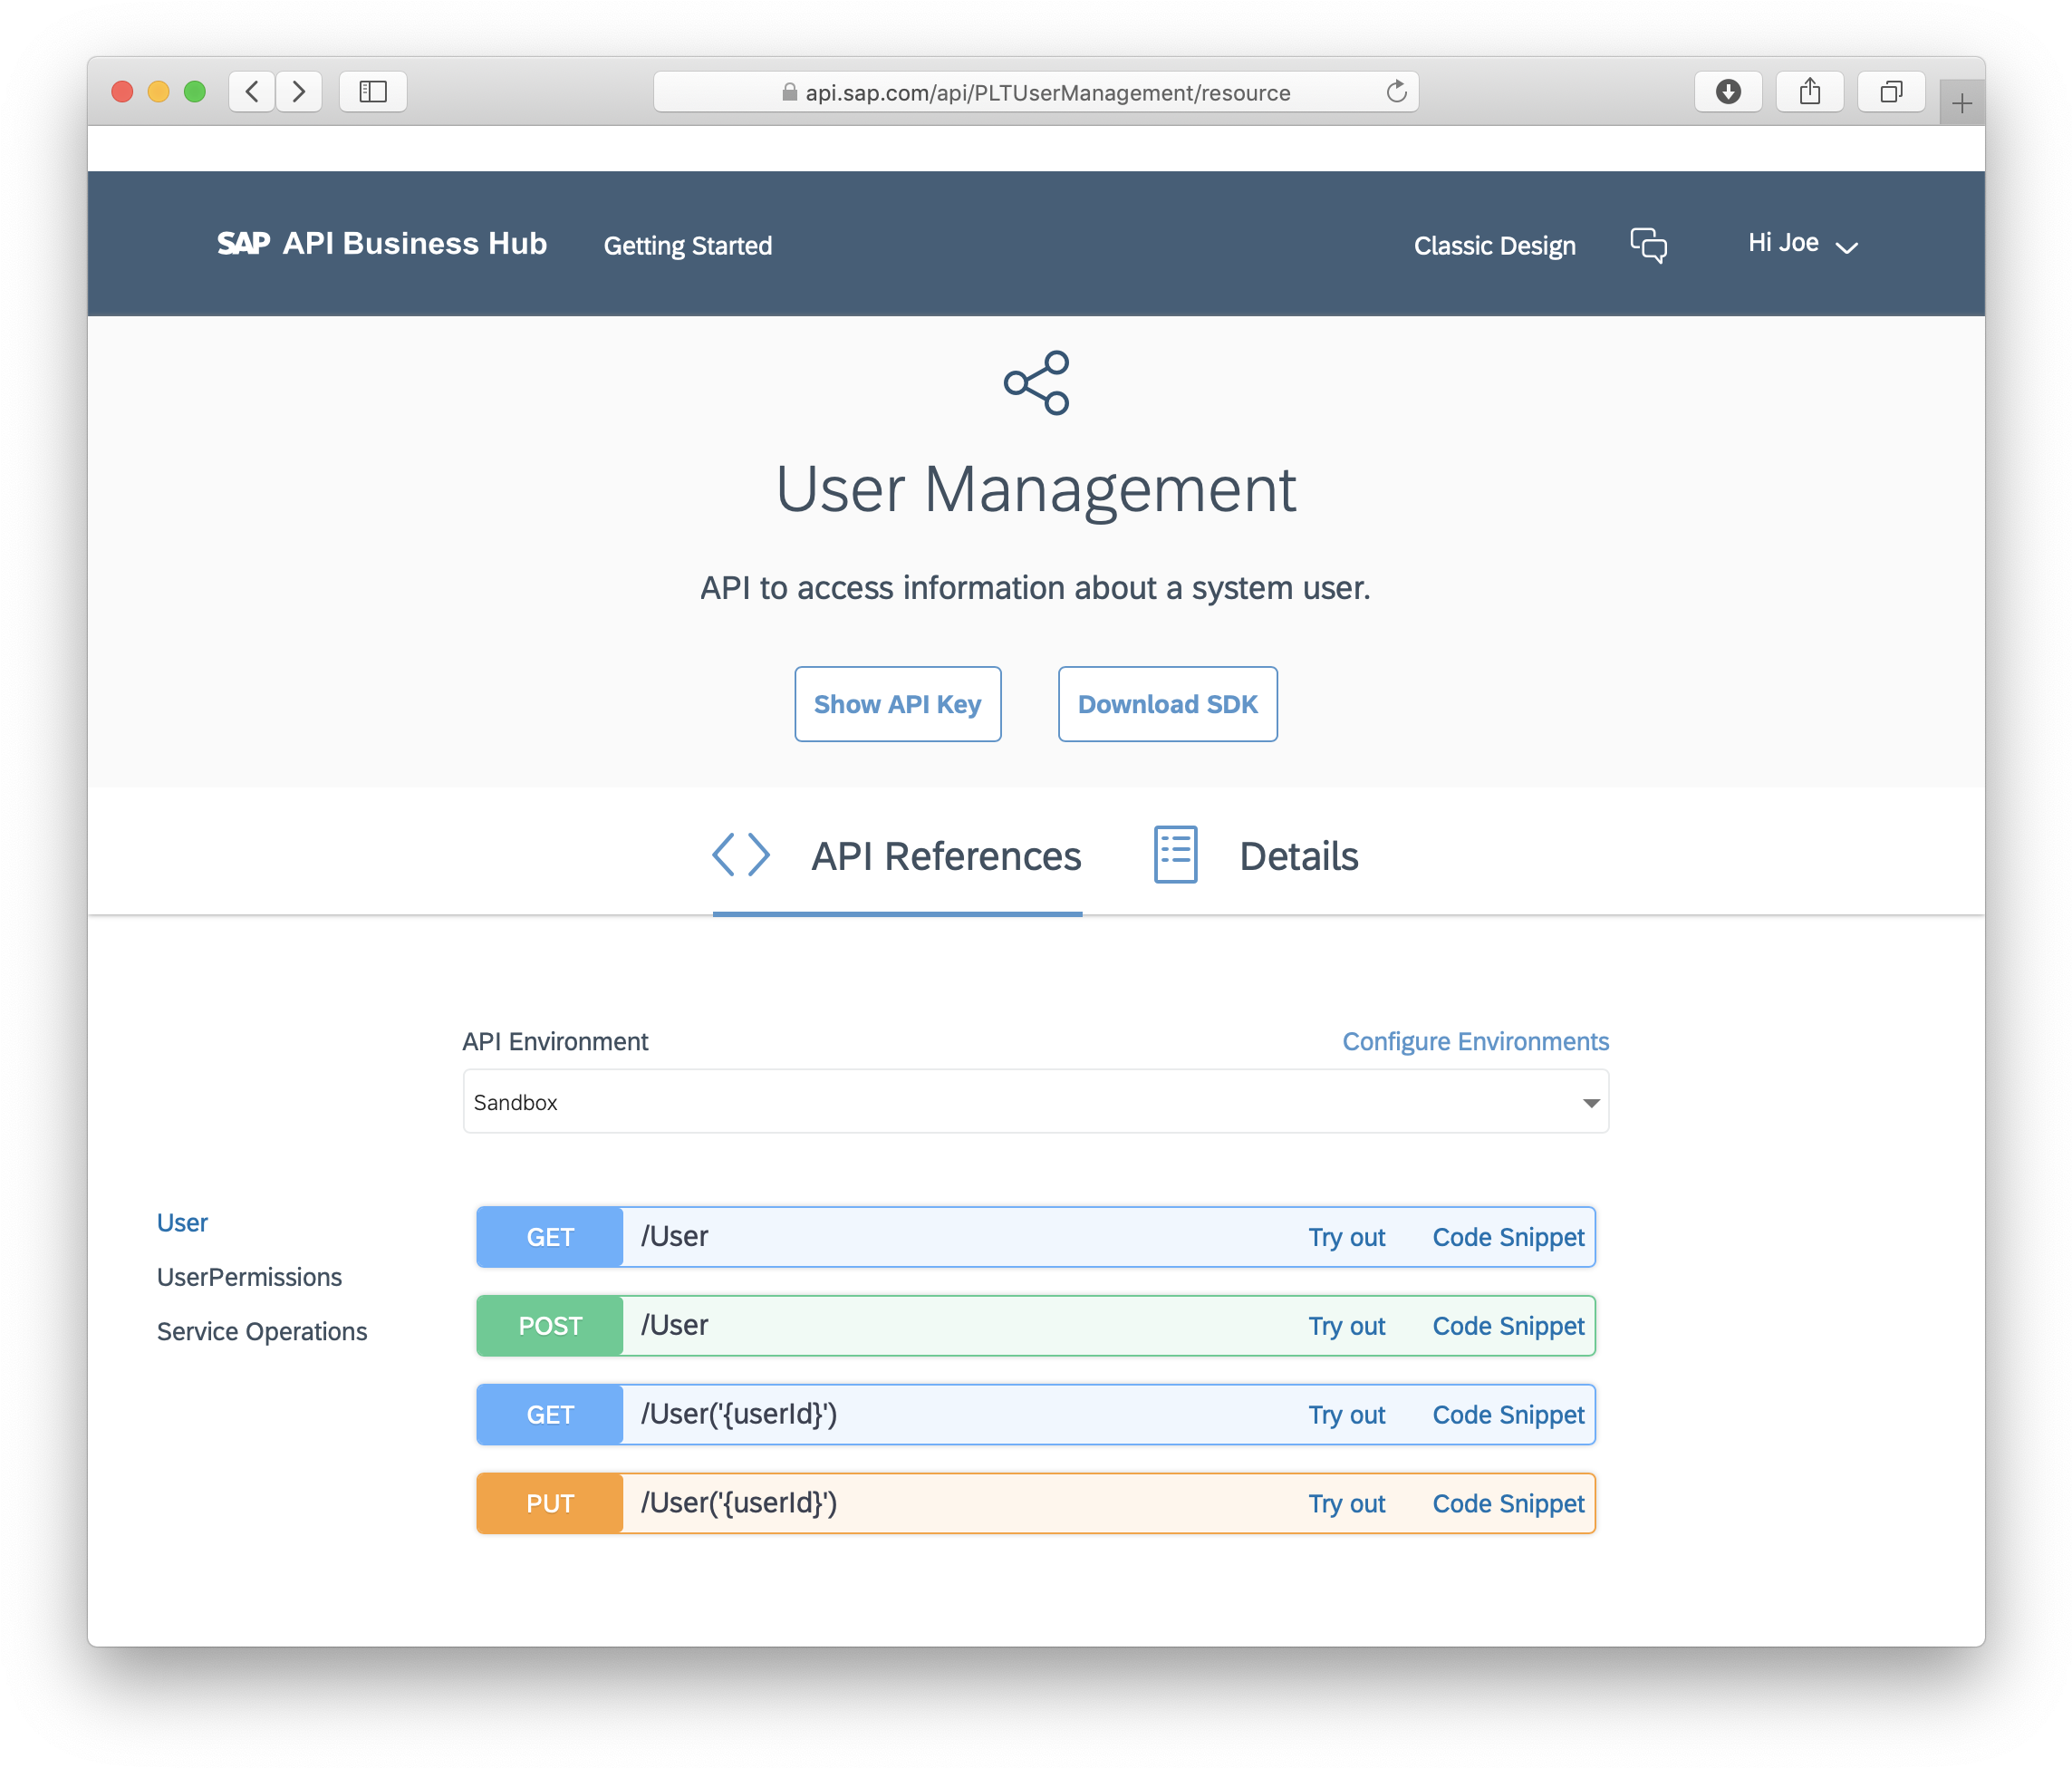Screen dimensions: 2072x1768
Task: Select User in the left navigation
Action: [x=182, y=1223]
